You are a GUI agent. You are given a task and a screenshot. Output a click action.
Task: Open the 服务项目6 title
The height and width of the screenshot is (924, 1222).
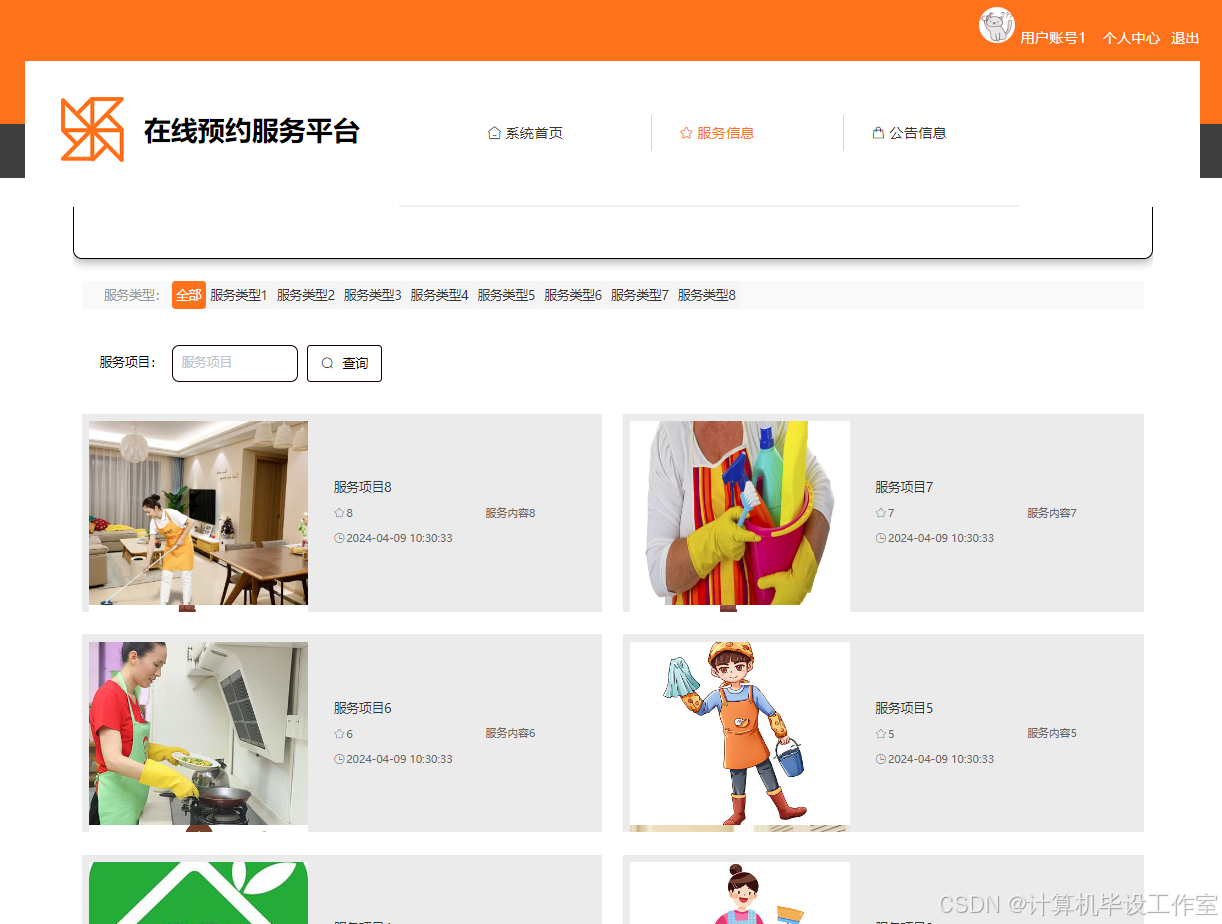point(363,708)
